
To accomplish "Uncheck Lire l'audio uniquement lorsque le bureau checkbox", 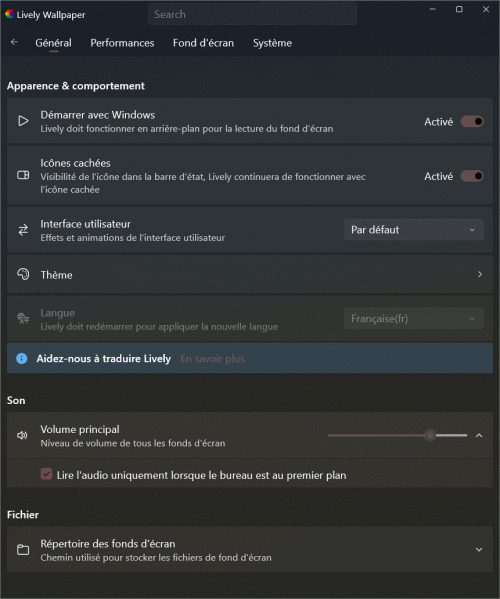I will tap(46, 474).
